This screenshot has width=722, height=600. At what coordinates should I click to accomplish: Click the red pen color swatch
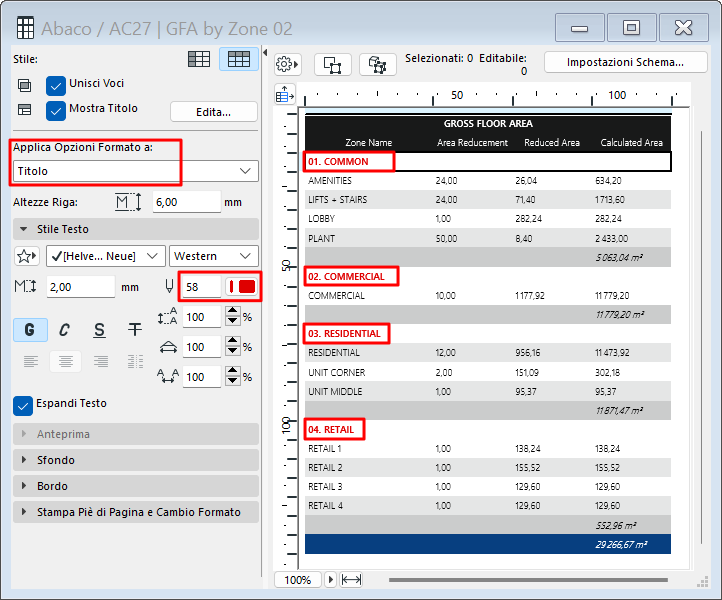241,287
